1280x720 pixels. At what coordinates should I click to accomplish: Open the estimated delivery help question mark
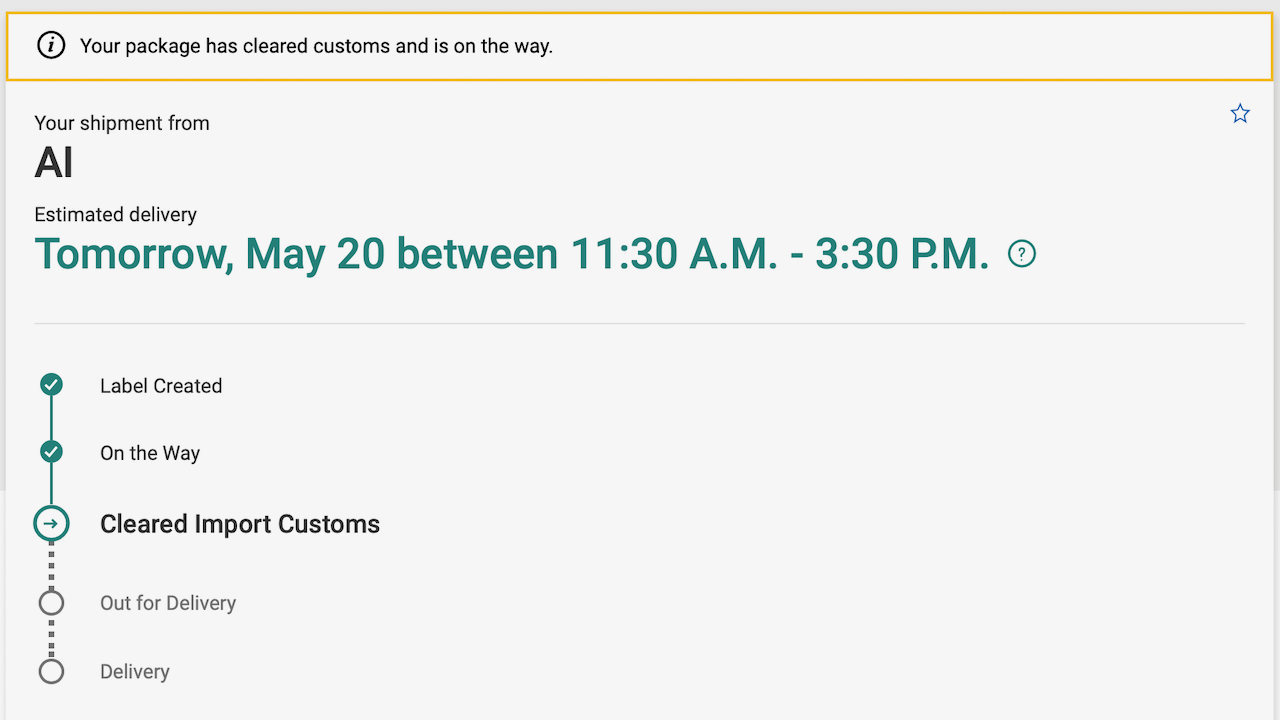pos(1022,254)
